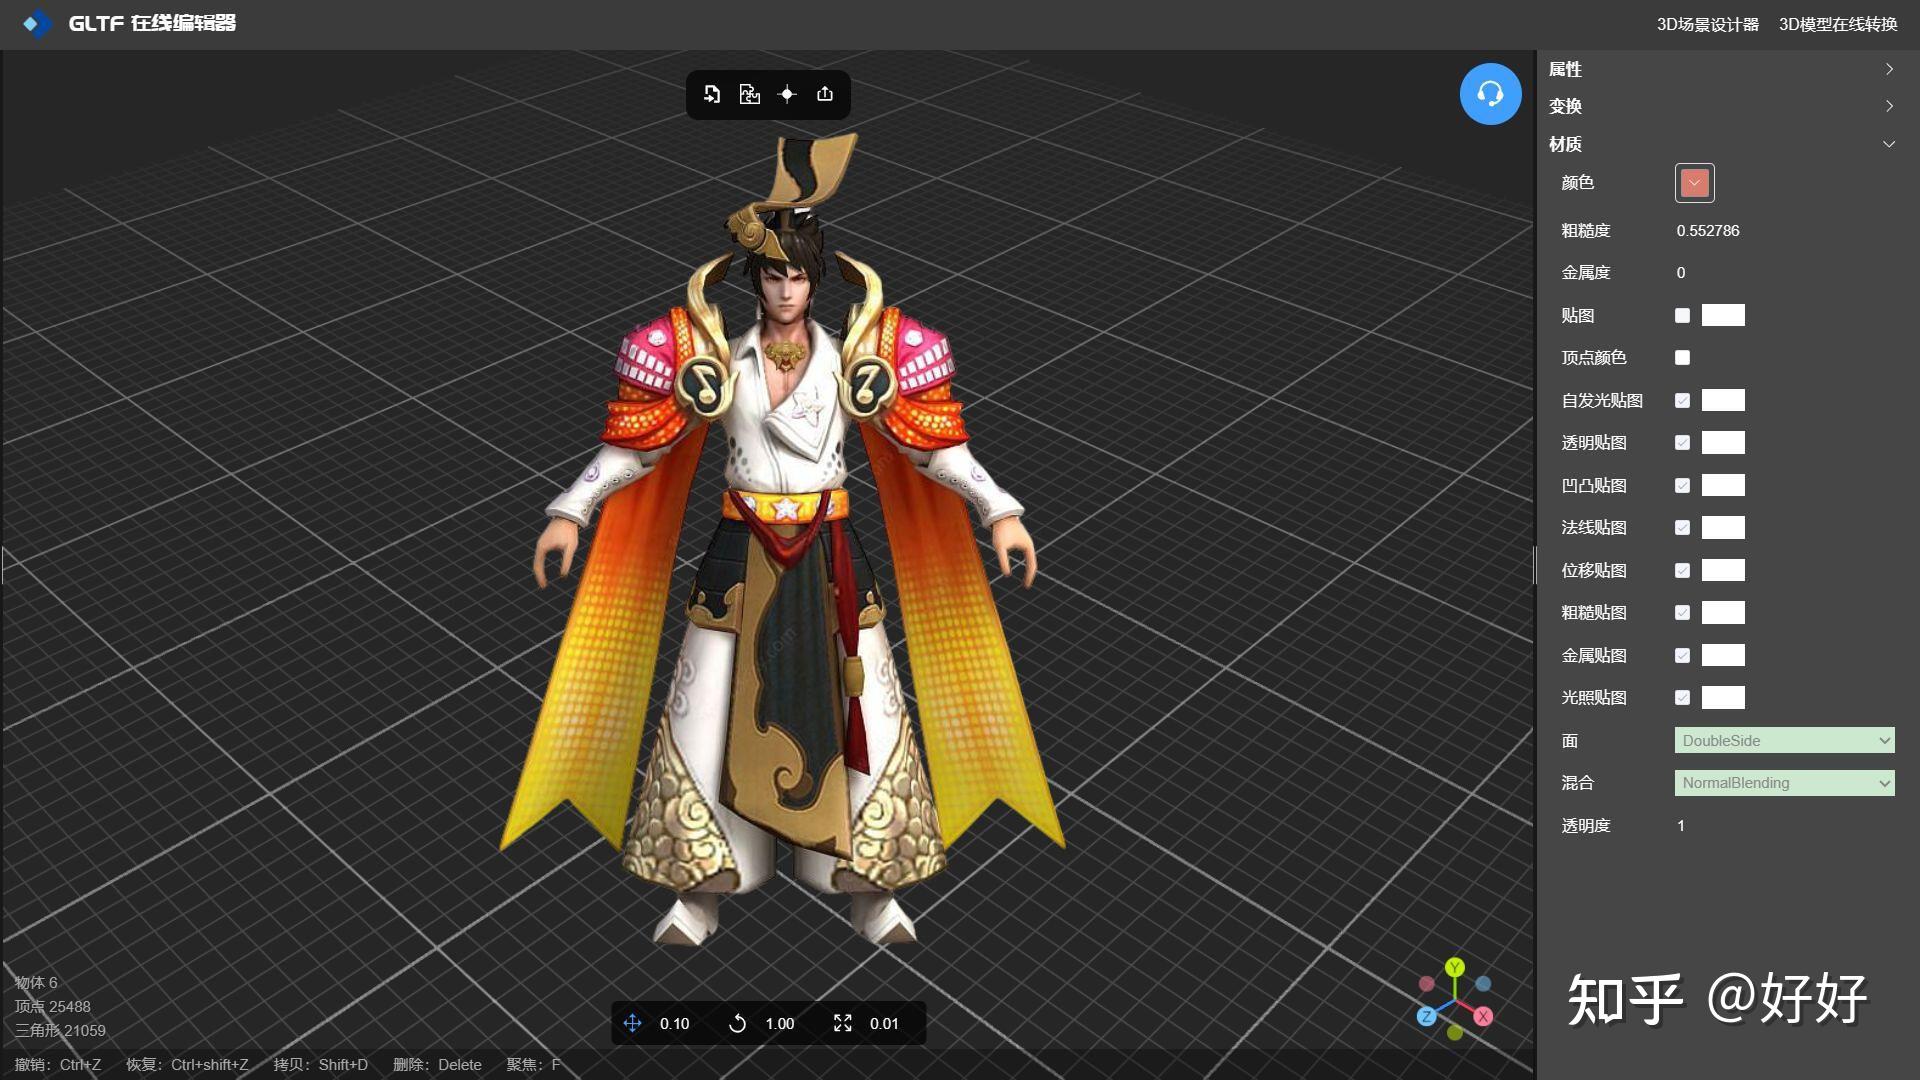The height and width of the screenshot is (1080, 1920).
Task: Click the 顶点 25488 vertex count text
Action: point(52,1006)
